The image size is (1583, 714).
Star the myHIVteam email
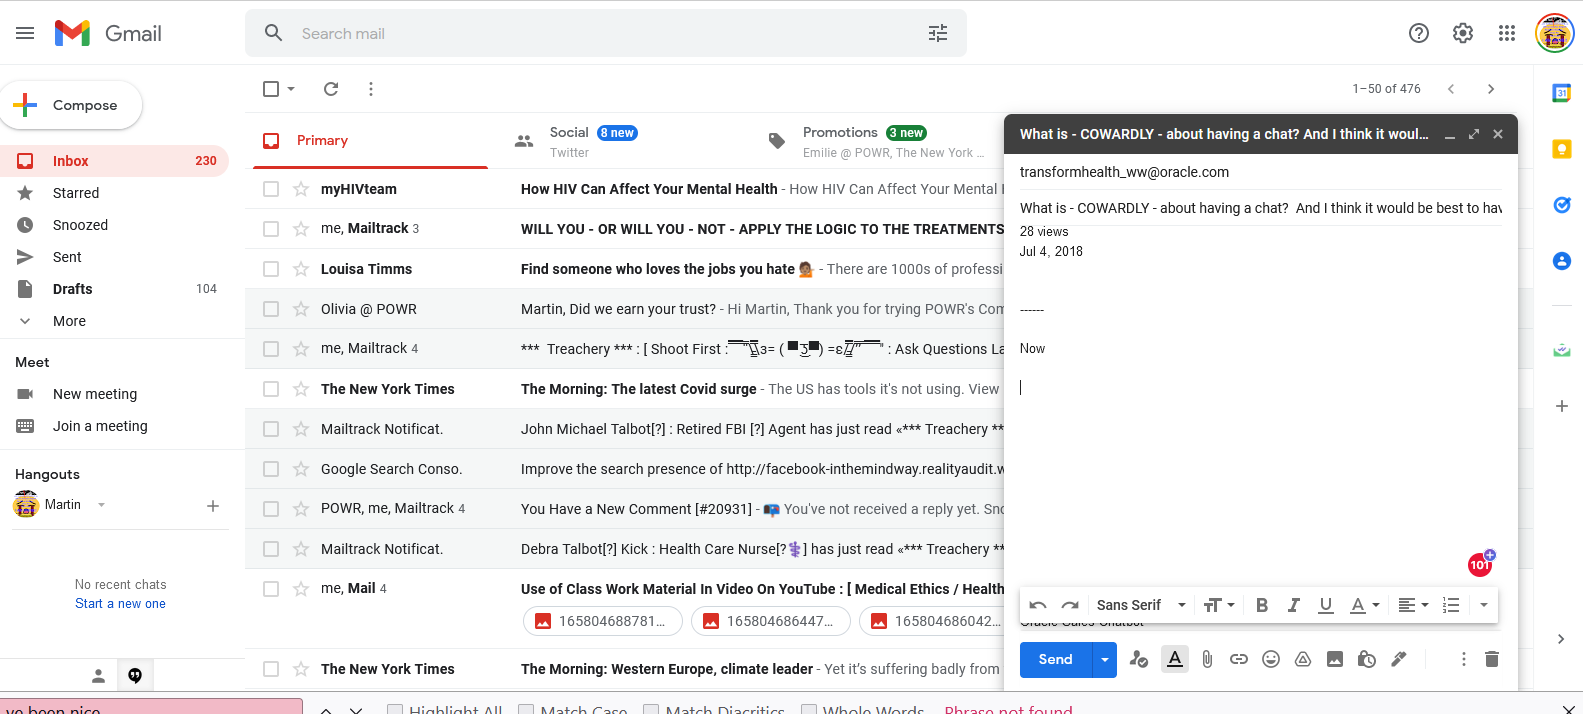(x=301, y=189)
